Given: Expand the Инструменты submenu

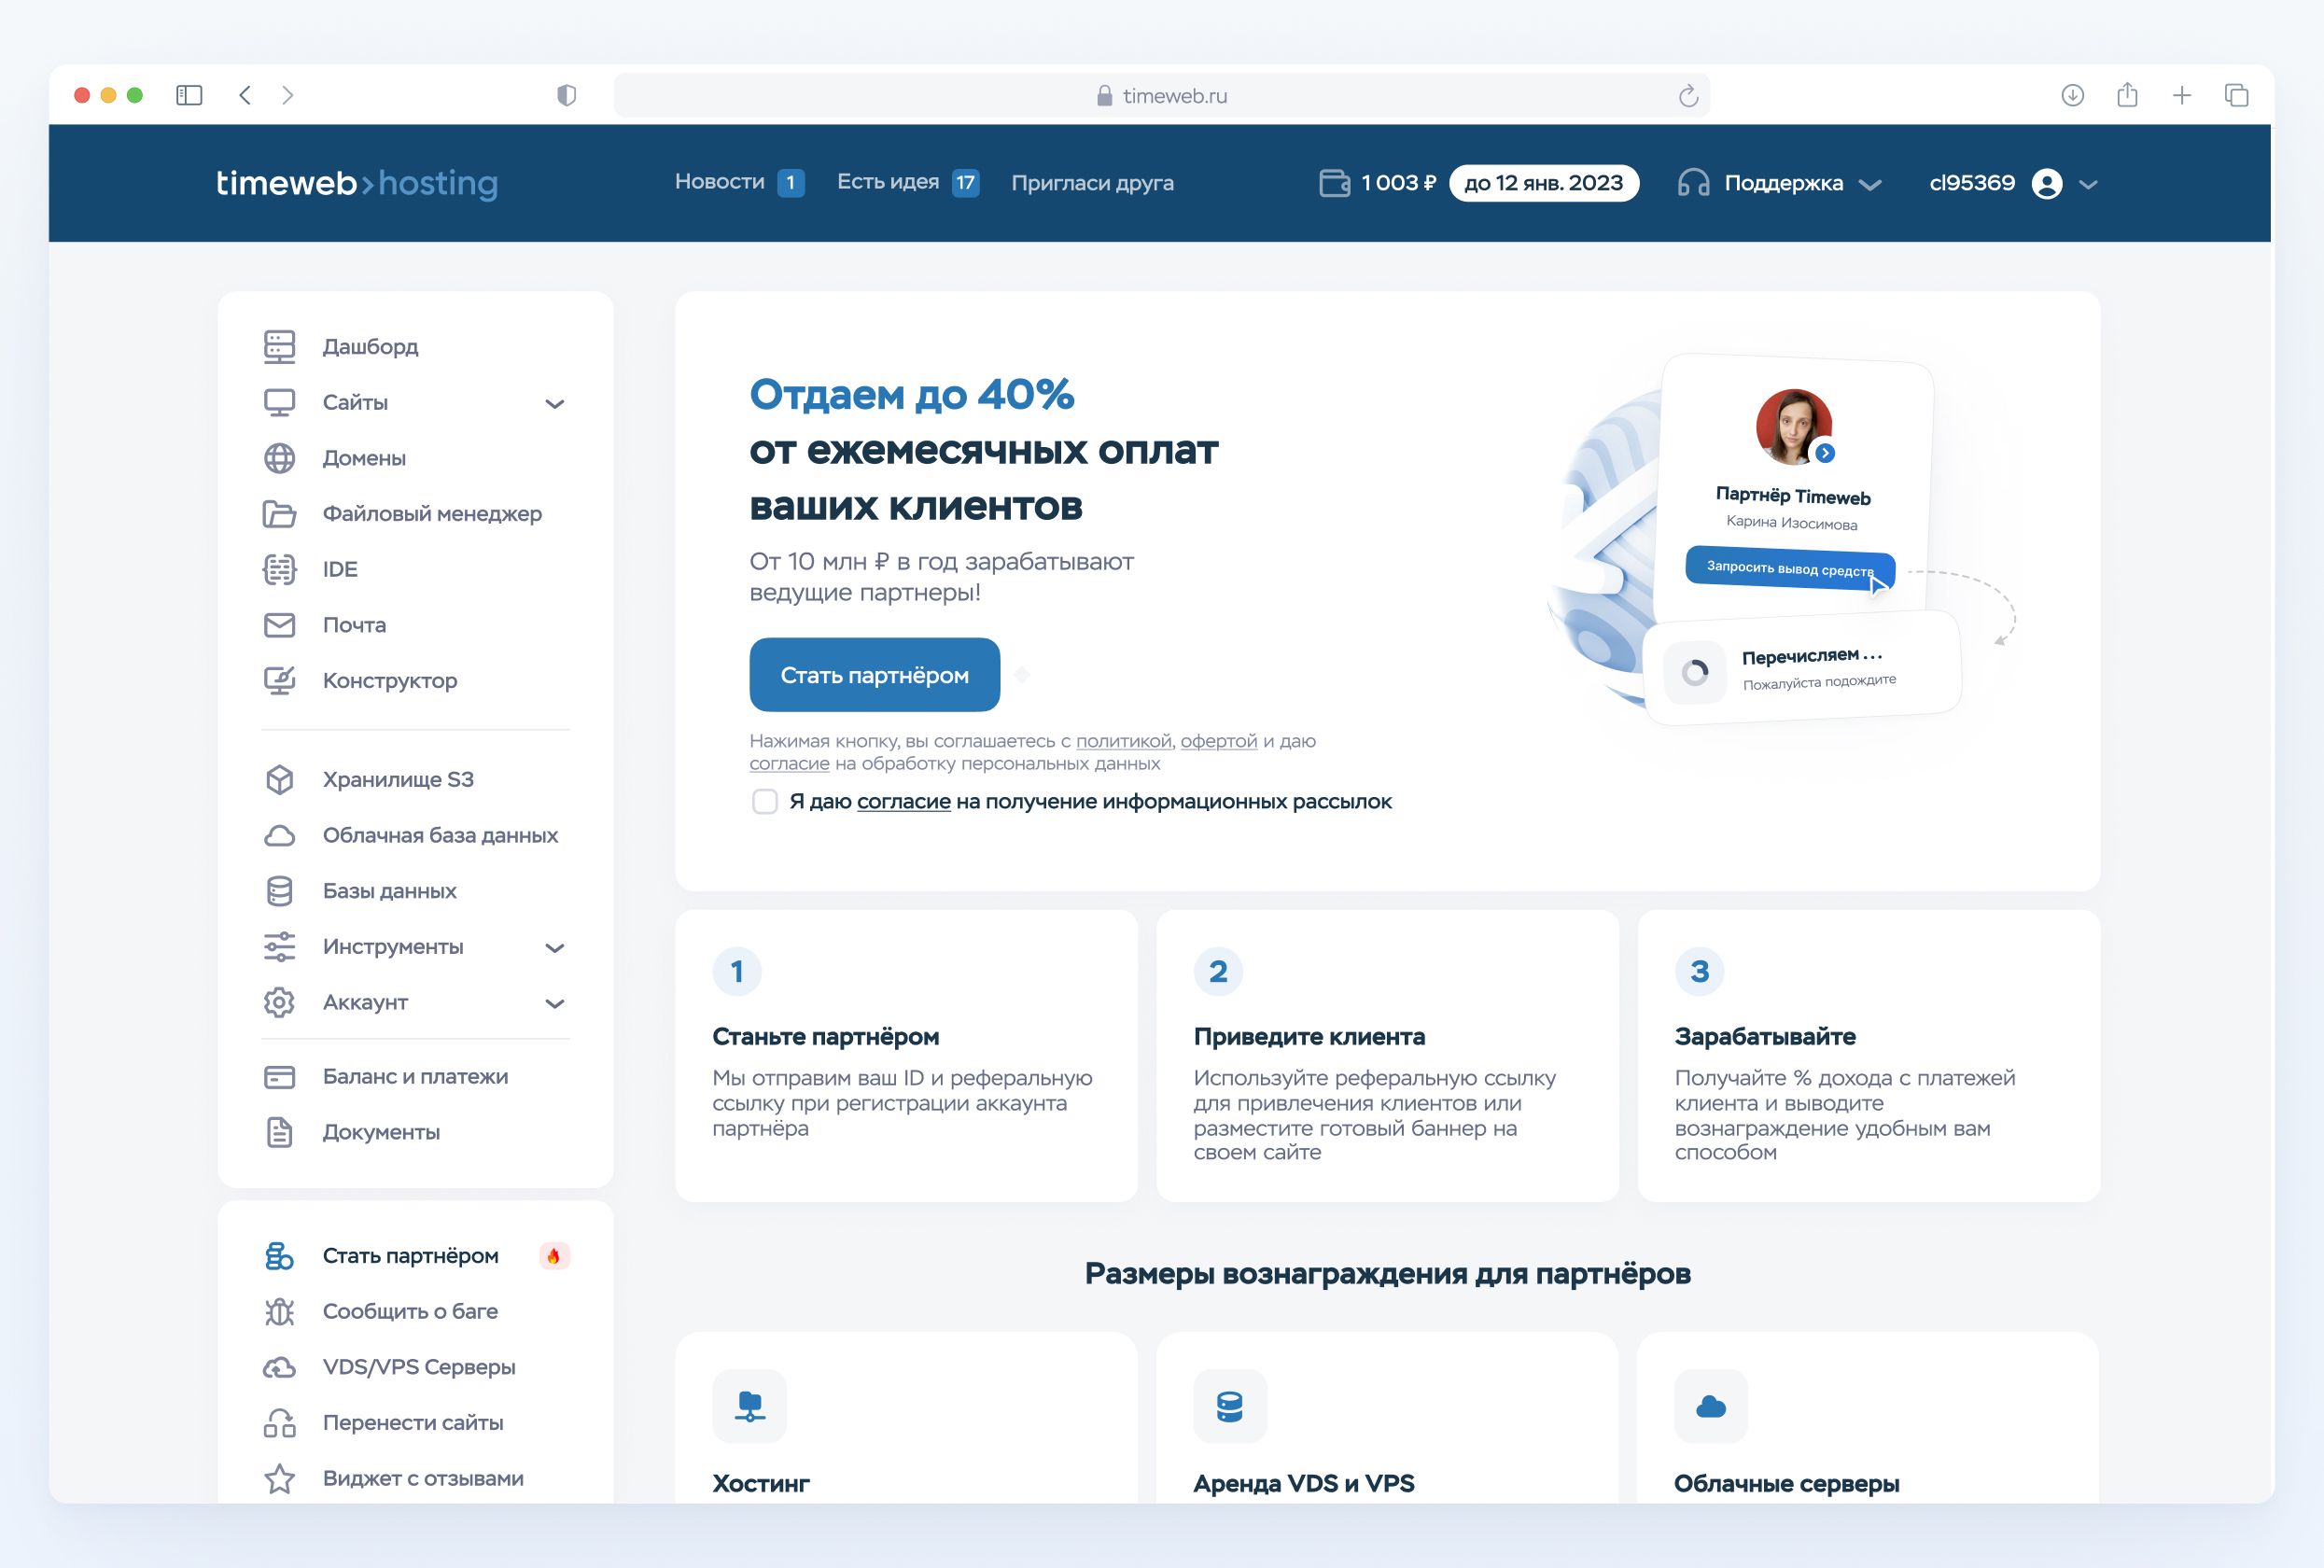Looking at the screenshot, I should 556,947.
